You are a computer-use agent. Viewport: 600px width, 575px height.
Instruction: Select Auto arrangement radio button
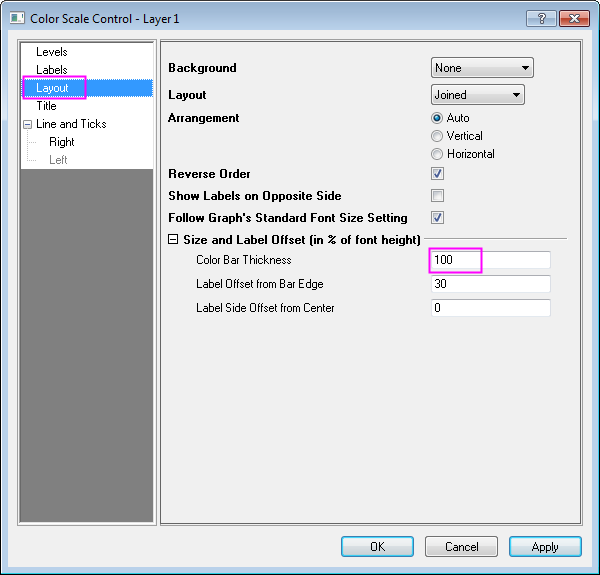pyautogui.click(x=437, y=118)
